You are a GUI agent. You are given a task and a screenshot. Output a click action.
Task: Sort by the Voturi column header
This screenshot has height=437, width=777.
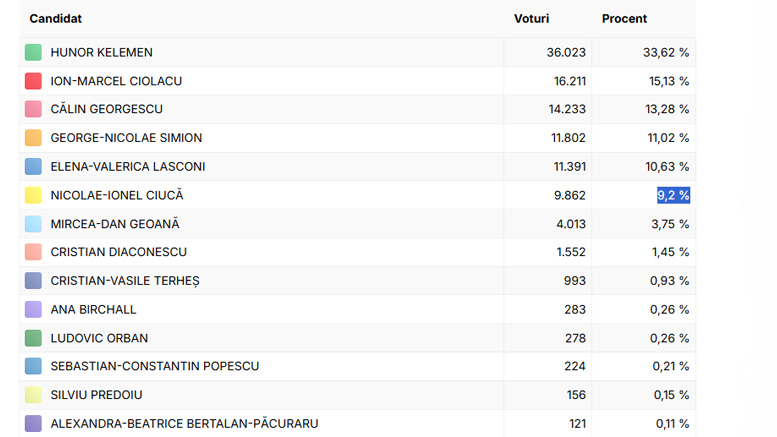531,19
